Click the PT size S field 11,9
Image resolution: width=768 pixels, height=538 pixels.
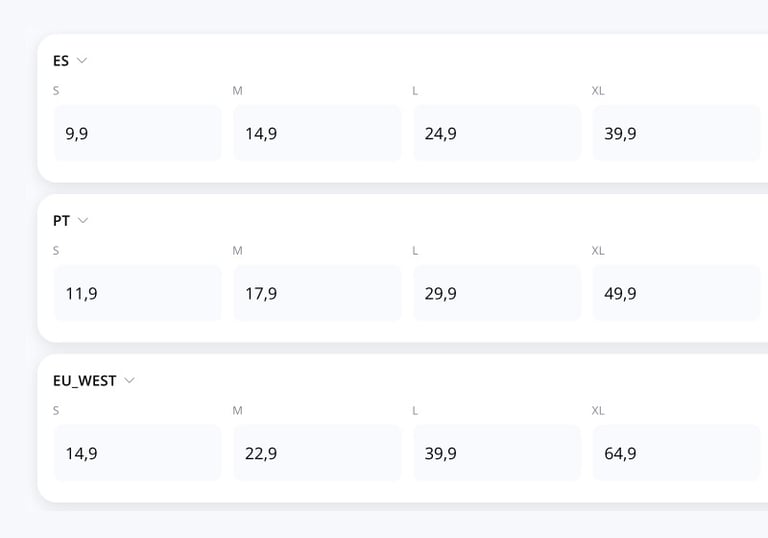pos(137,293)
